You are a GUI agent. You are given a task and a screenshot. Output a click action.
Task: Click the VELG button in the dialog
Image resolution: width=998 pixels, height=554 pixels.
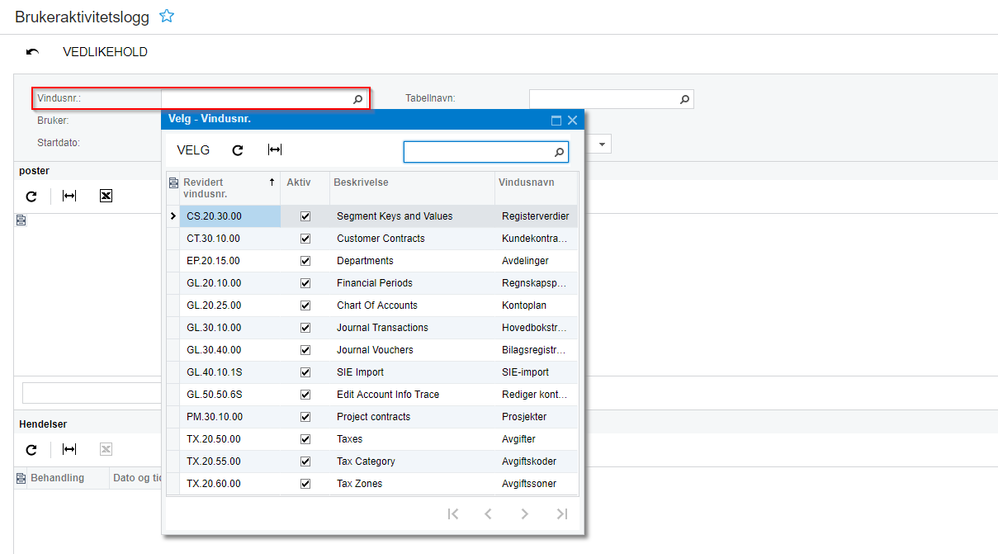(193, 150)
